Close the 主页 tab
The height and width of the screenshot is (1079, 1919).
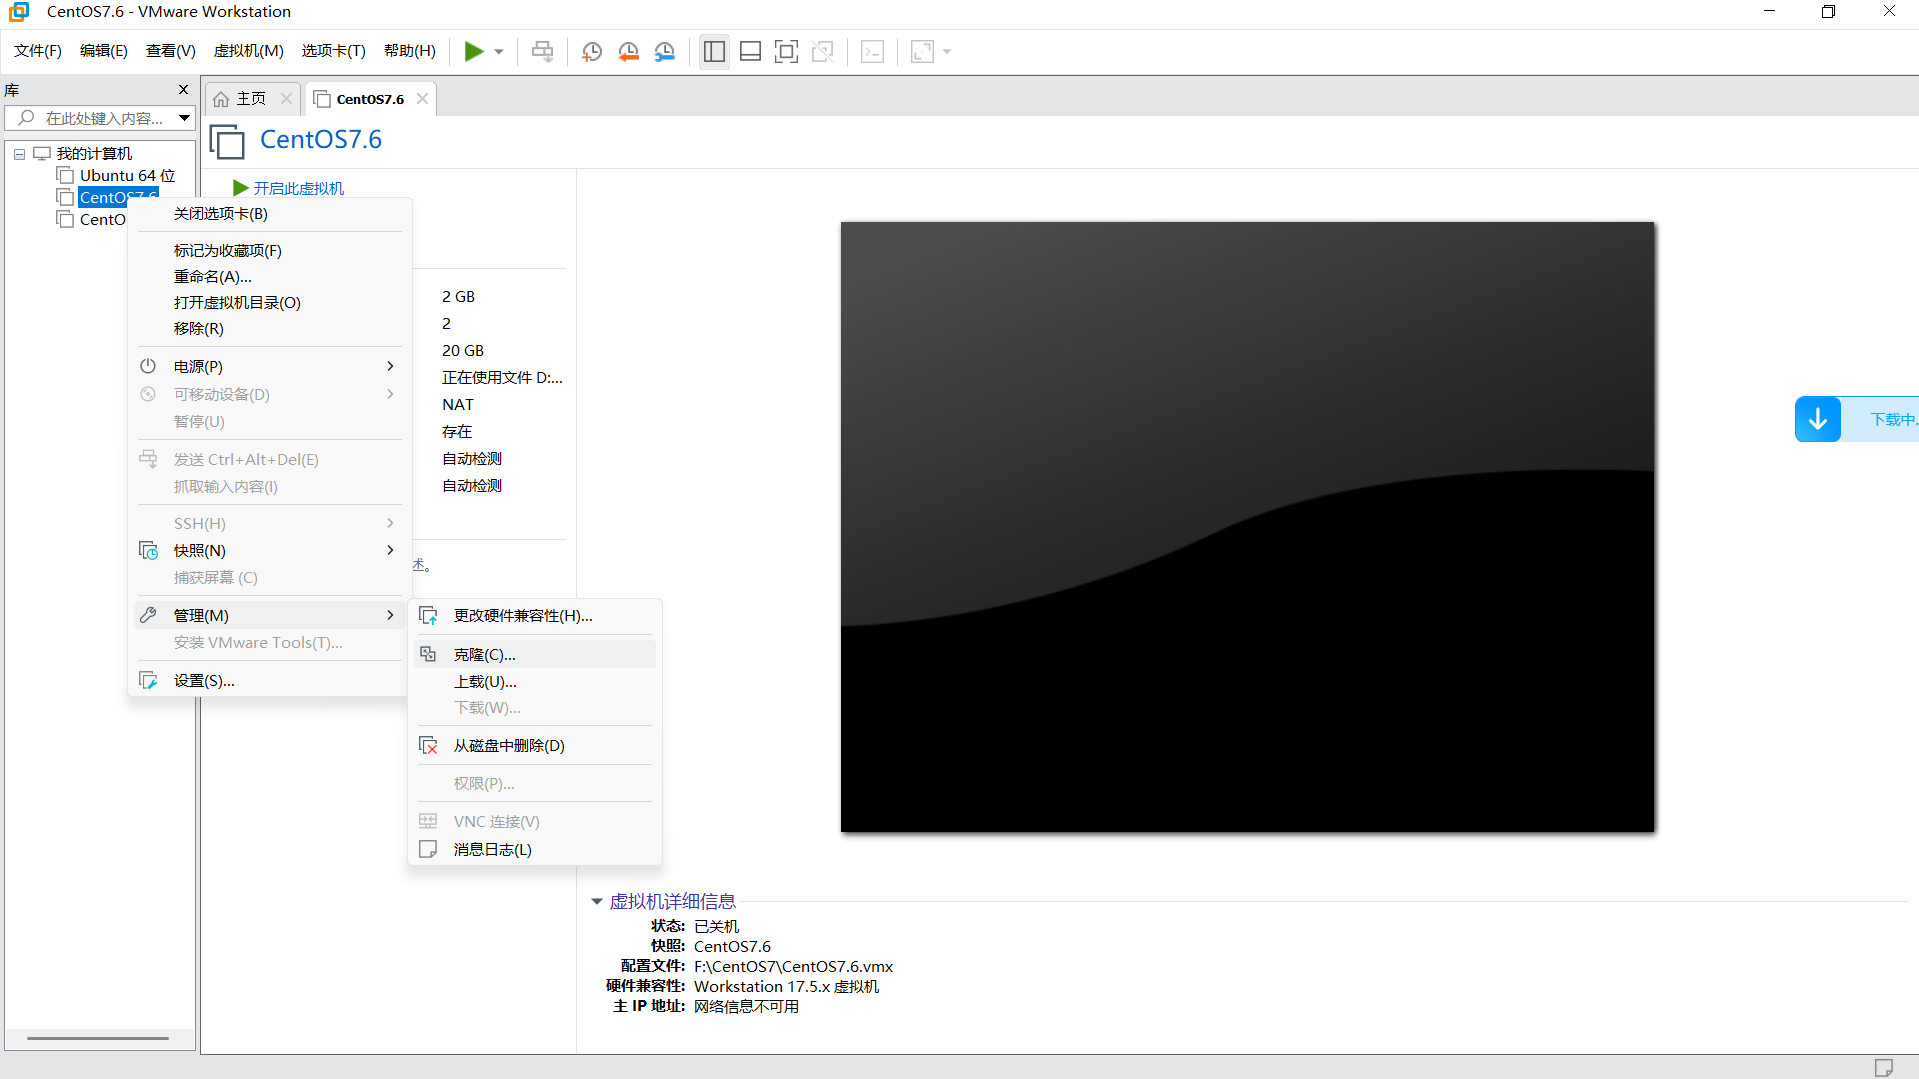(x=286, y=98)
